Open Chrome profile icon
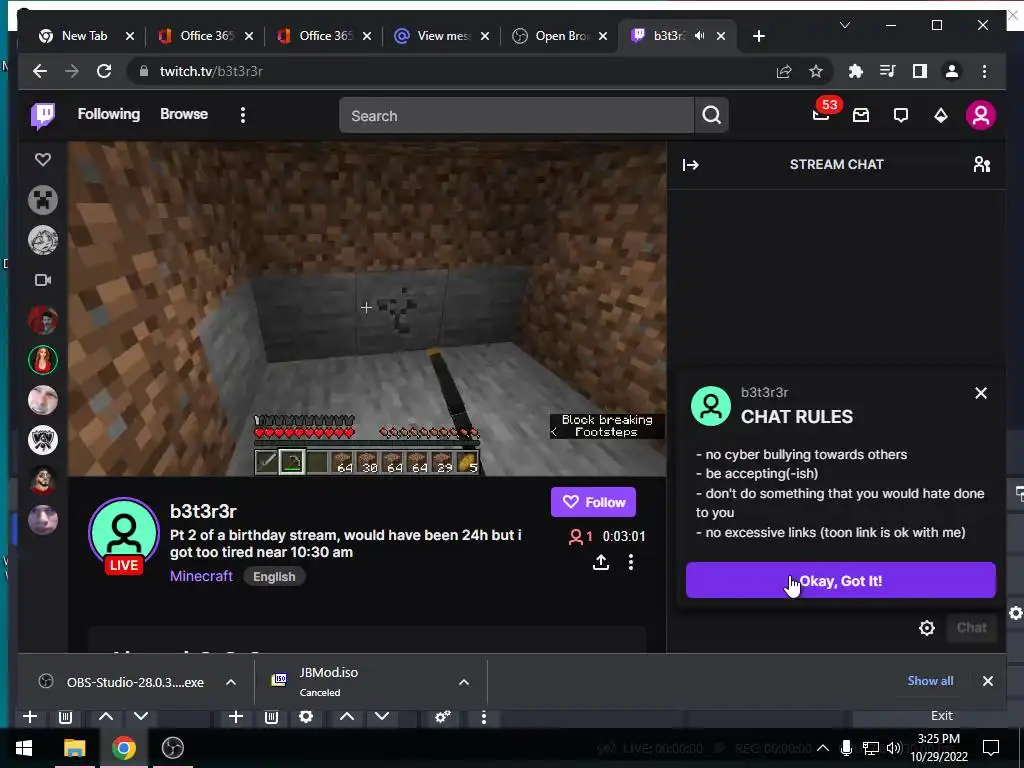 pyautogui.click(x=952, y=71)
